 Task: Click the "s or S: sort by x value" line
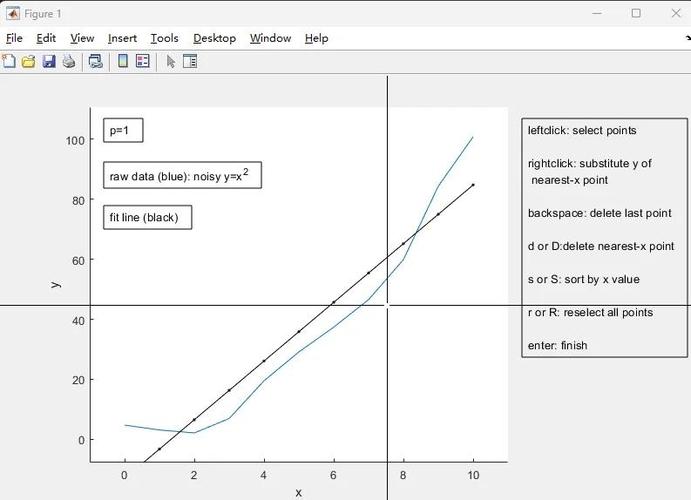583,279
